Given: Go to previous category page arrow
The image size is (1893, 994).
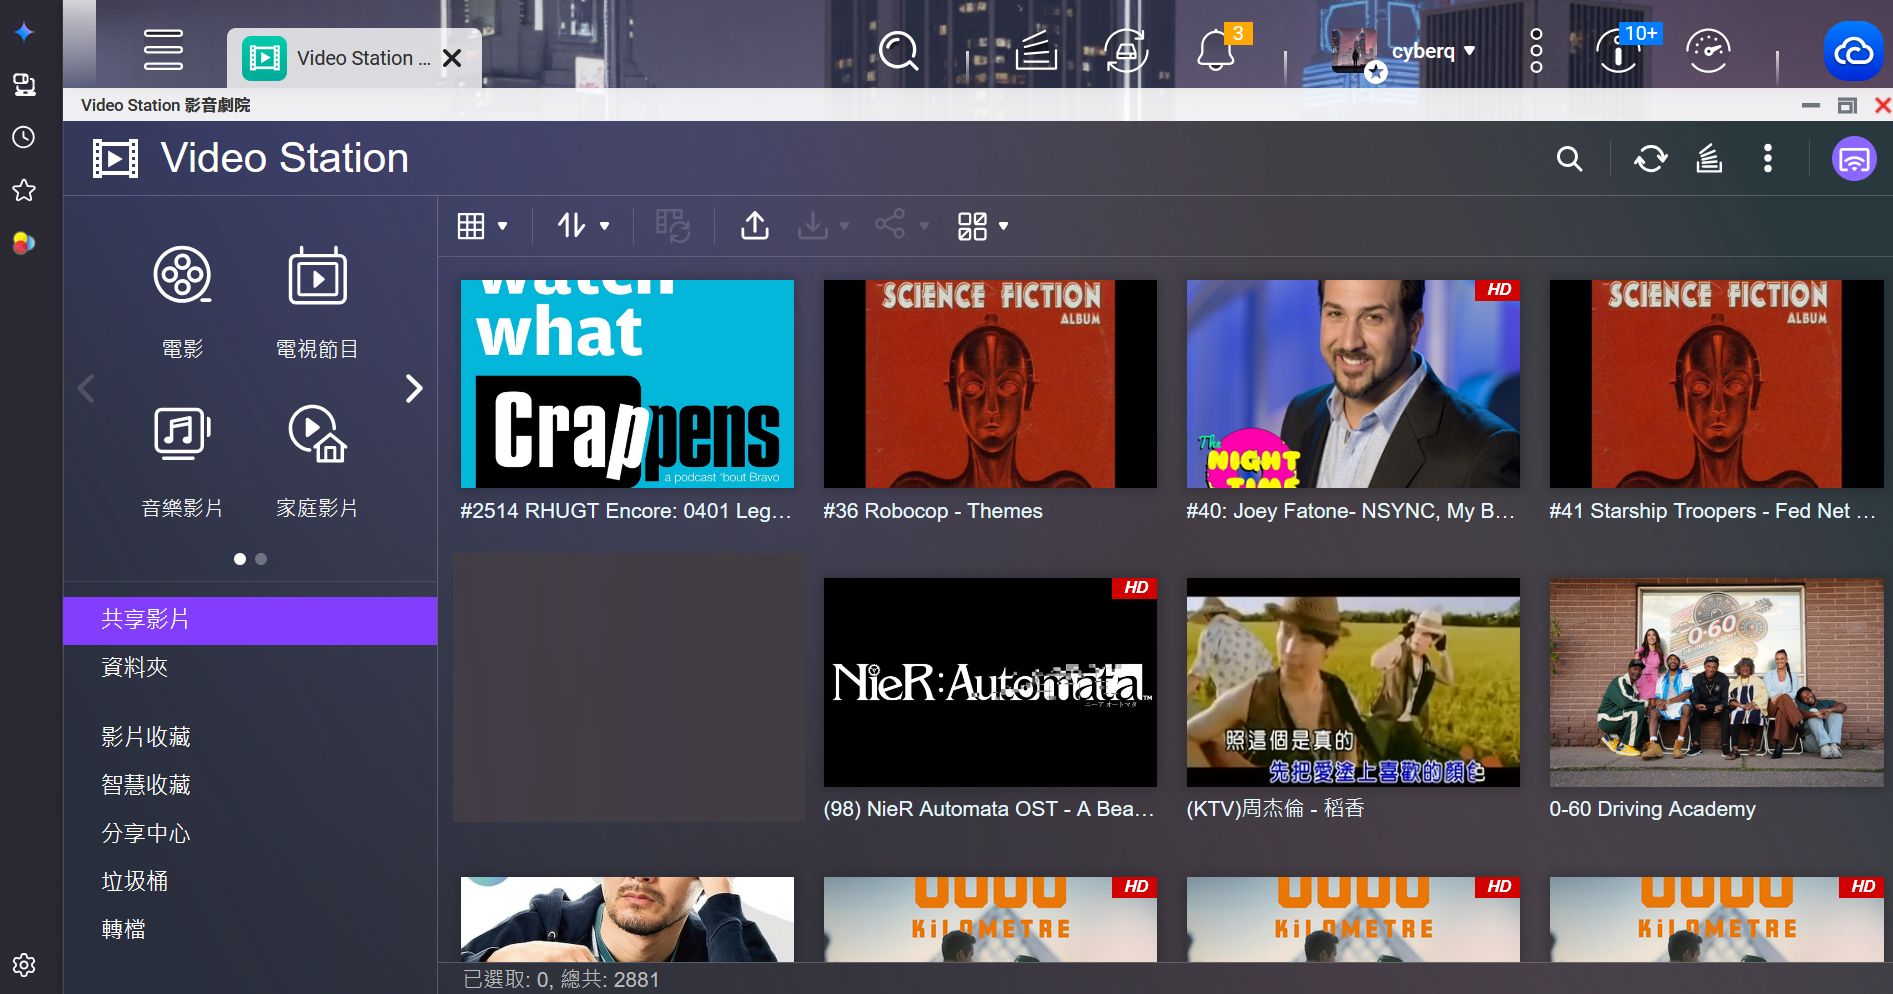Looking at the screenshot, I should tap(86, 388).
